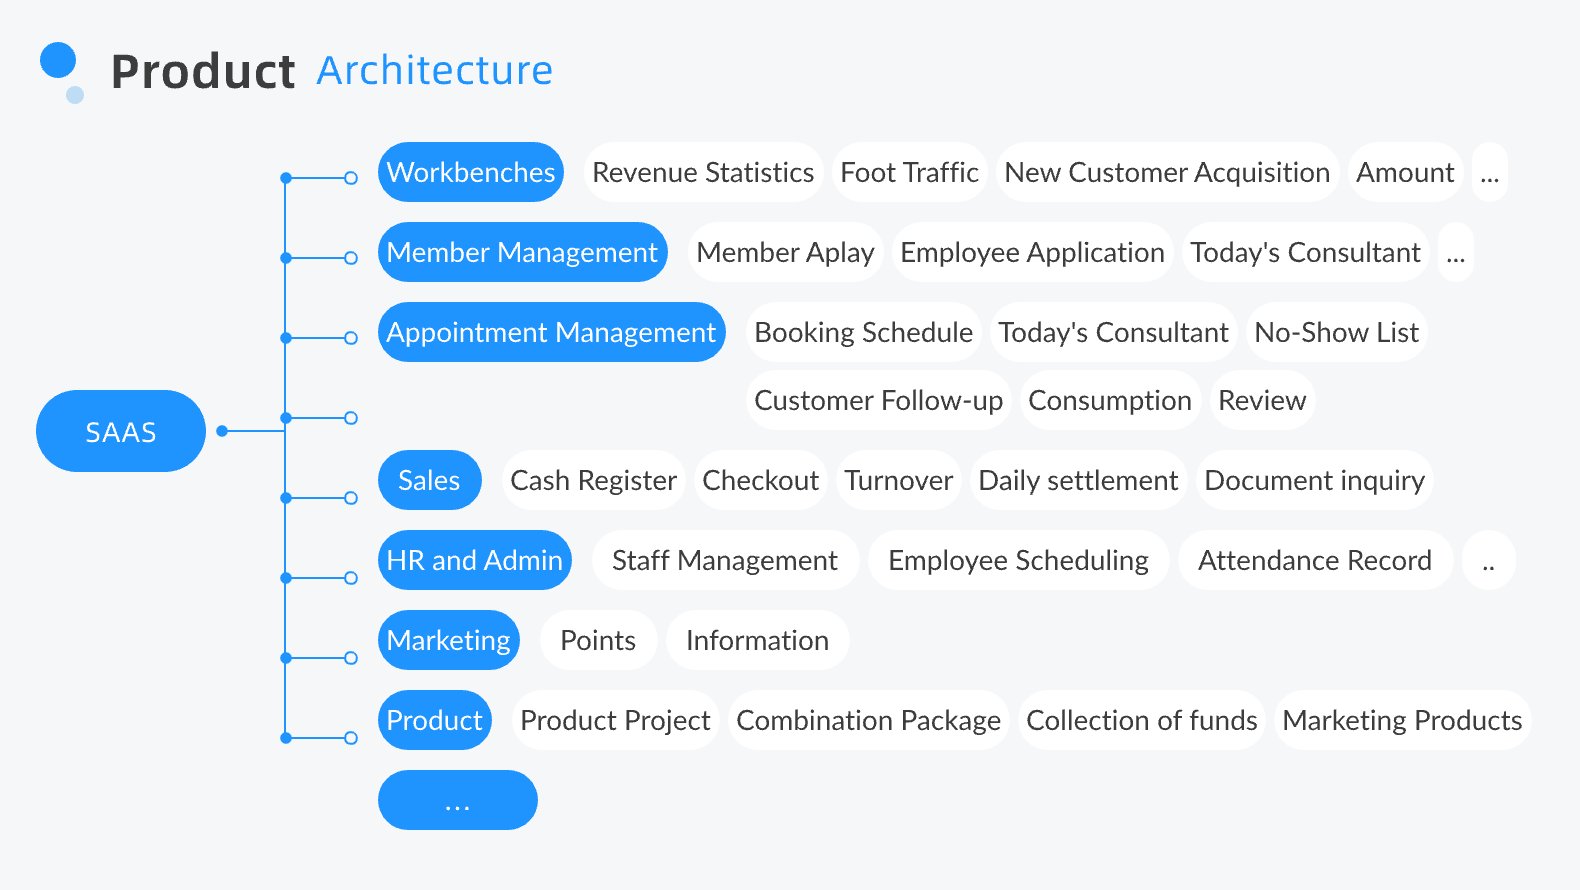Click the Revenue Statistics item
The width and height of the screenshot is (1580, 890).
click(x=703, y=172)
